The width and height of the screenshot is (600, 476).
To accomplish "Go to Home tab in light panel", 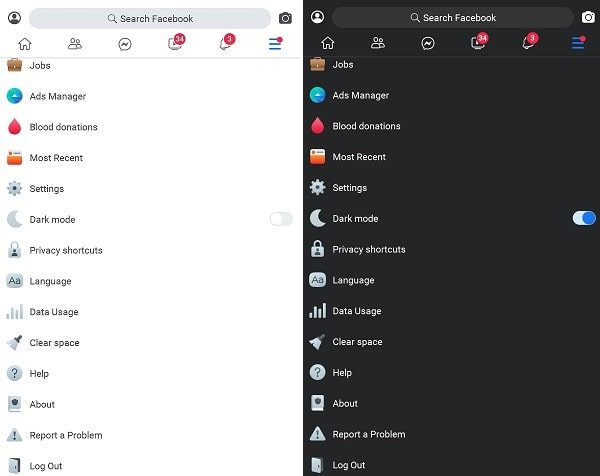I will point(25,44).
